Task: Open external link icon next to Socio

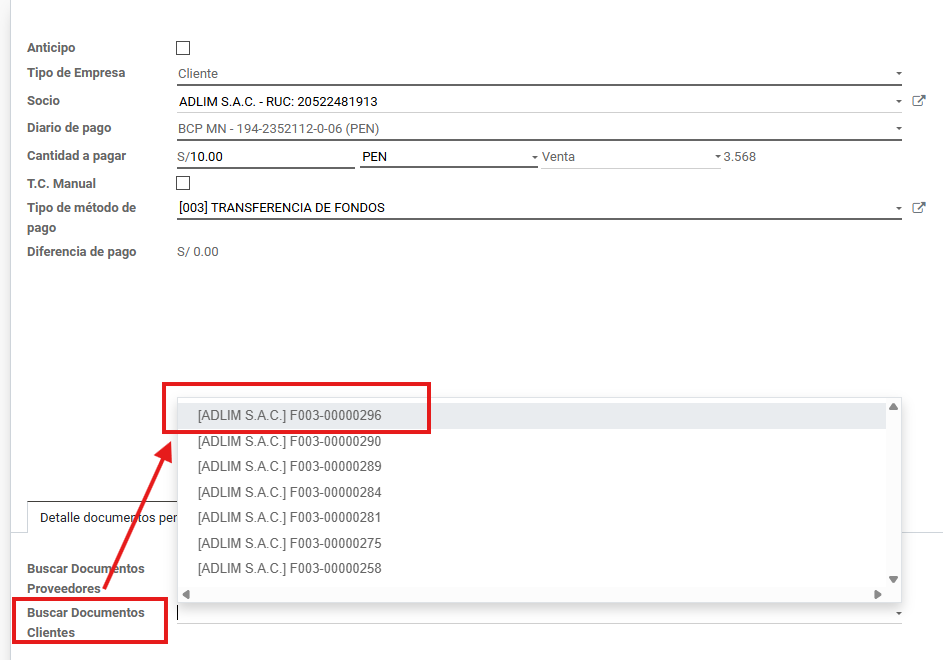Action: click(919, 101)
